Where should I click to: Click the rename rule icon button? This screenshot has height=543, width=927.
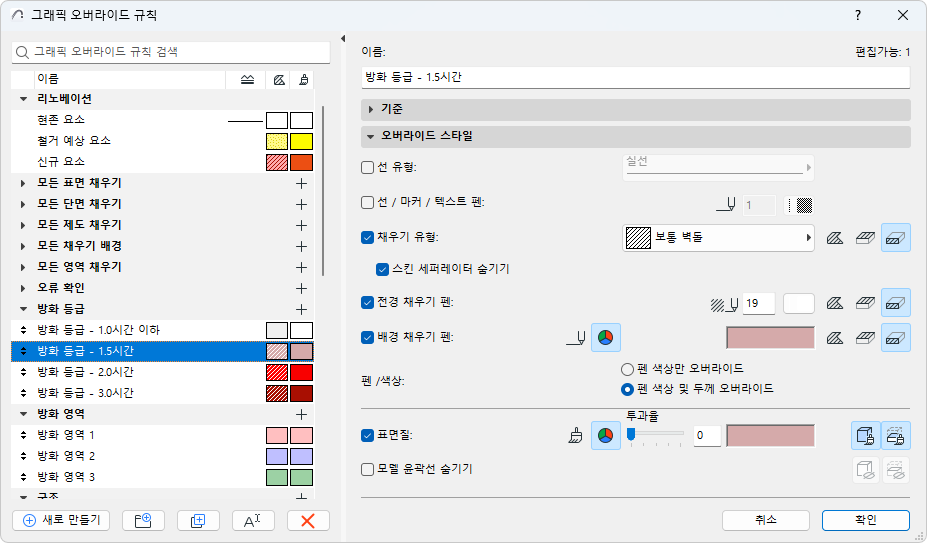click(x=252, y=521)
